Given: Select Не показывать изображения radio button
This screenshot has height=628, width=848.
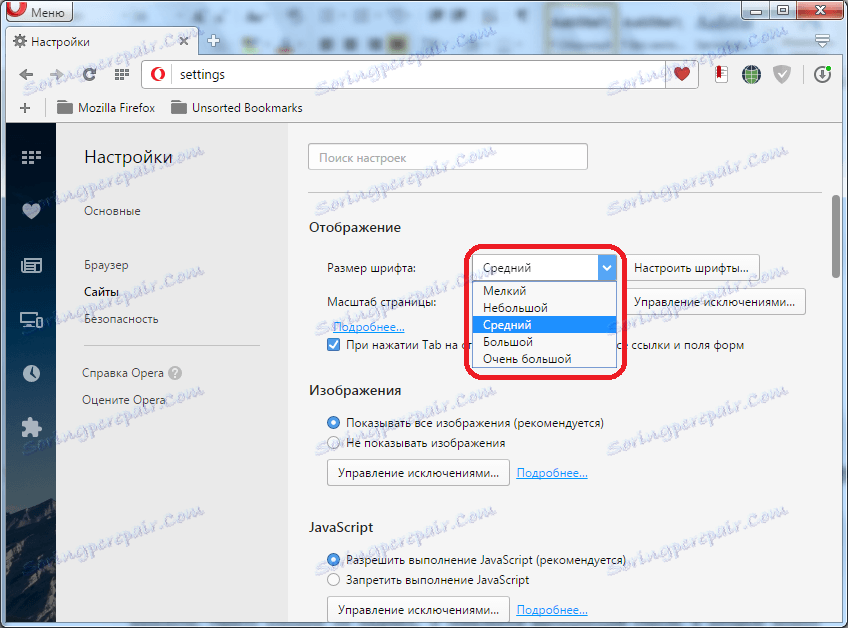Looking at the screenshot, I should tap(333, 442).
